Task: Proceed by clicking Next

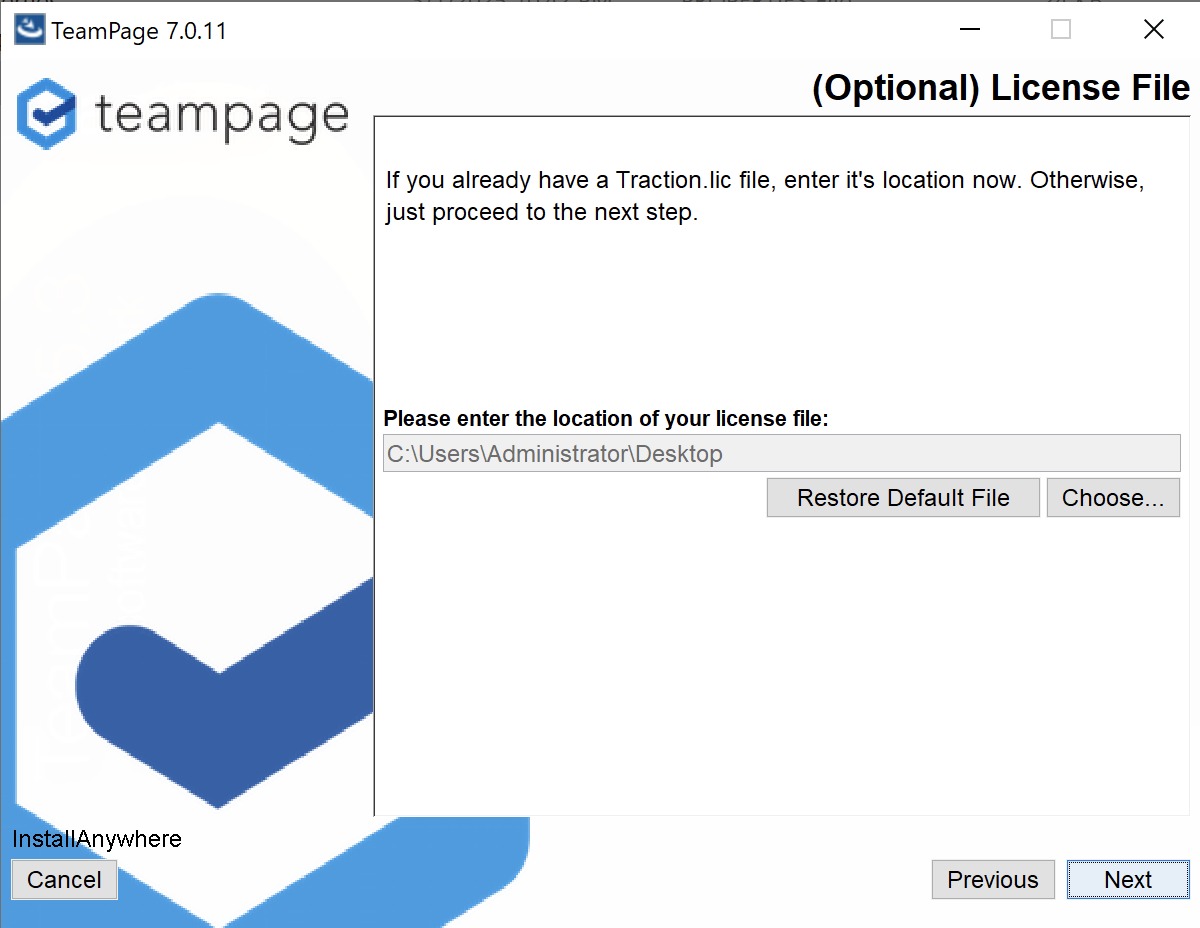Action: point(1128,880)
